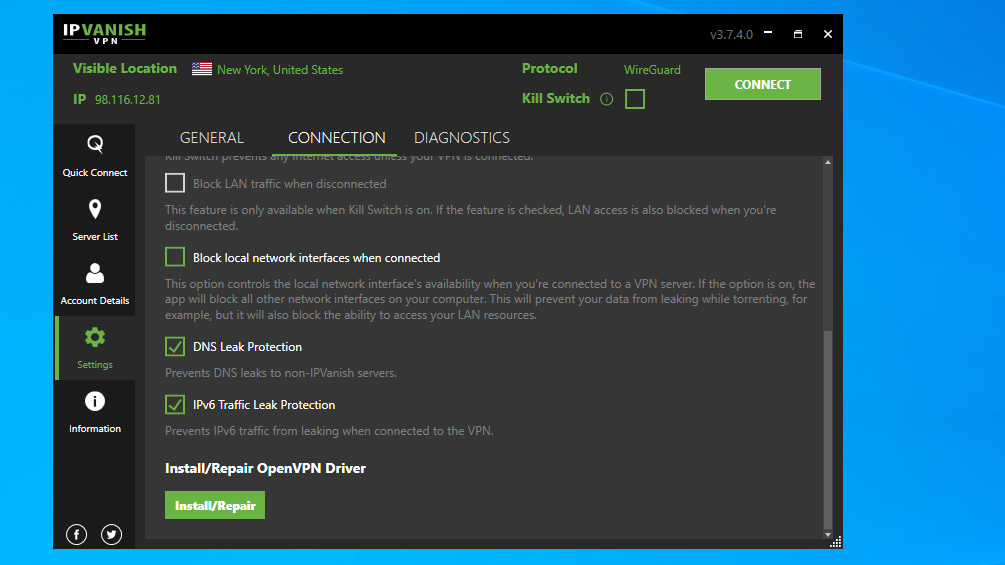
Task: Open Account Details person icon
Action: tap(95, 274)
